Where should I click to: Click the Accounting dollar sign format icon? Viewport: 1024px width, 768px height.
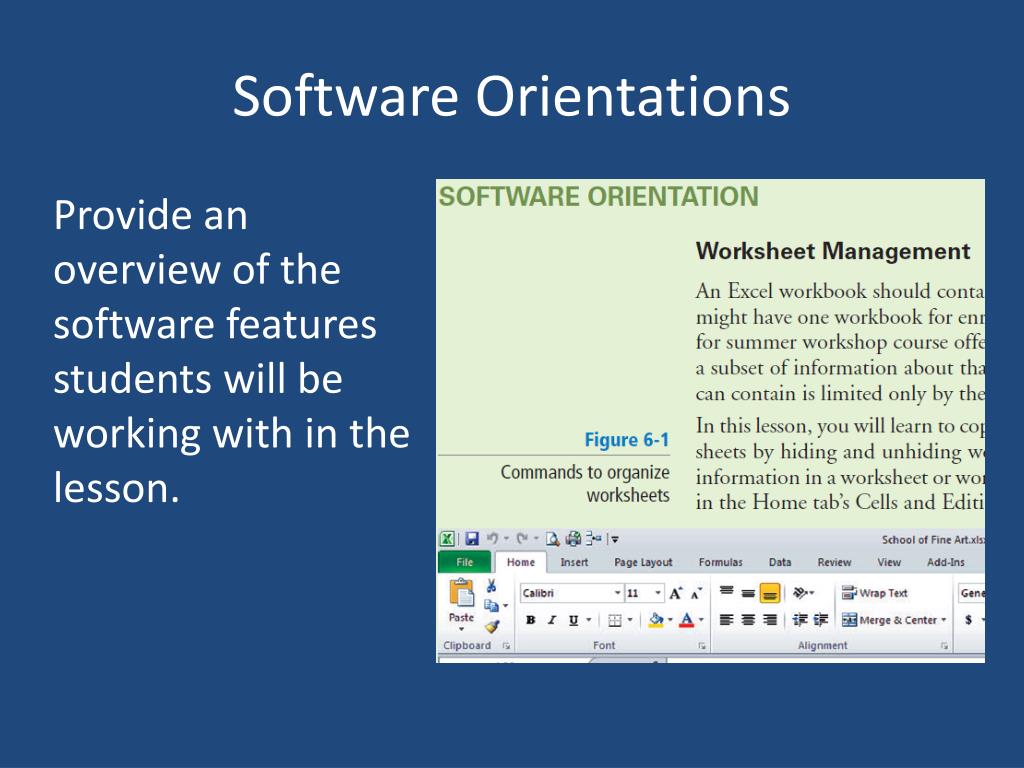click(x=969, y=620)
